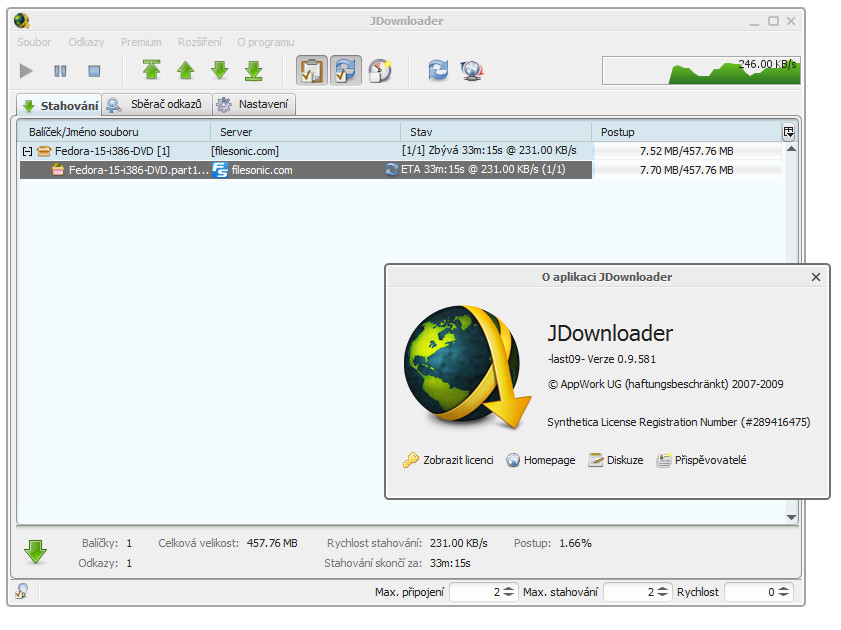This screenshot has width=841, height=630.
Task: Open the O programu menu
Action: [x=265, y=42]
